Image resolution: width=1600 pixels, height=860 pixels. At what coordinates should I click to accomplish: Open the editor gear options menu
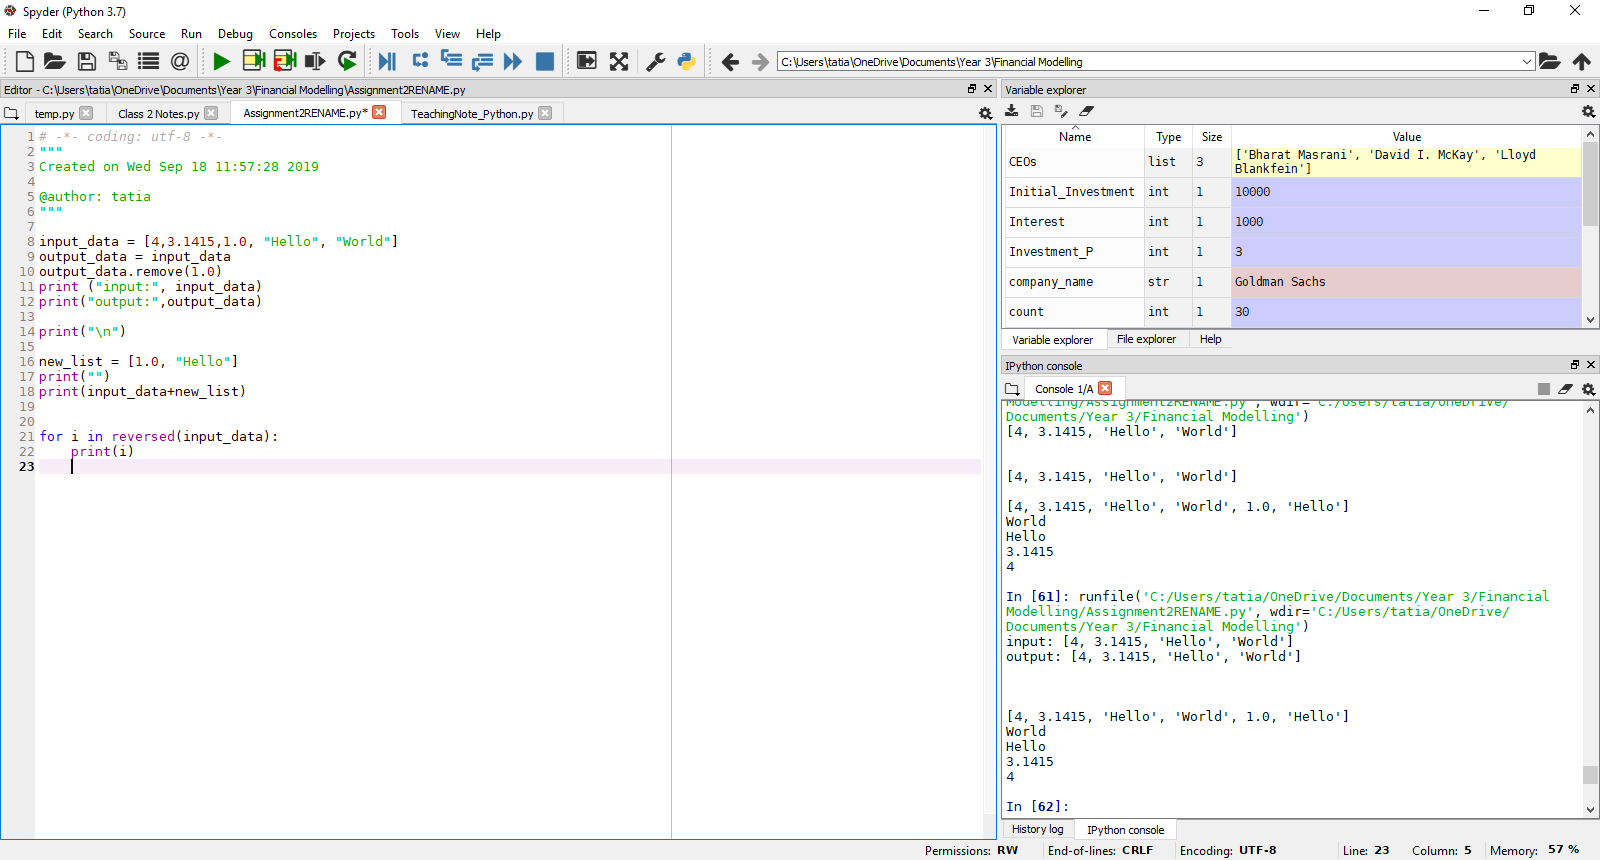pyautogui.click(x=985, y=113)
